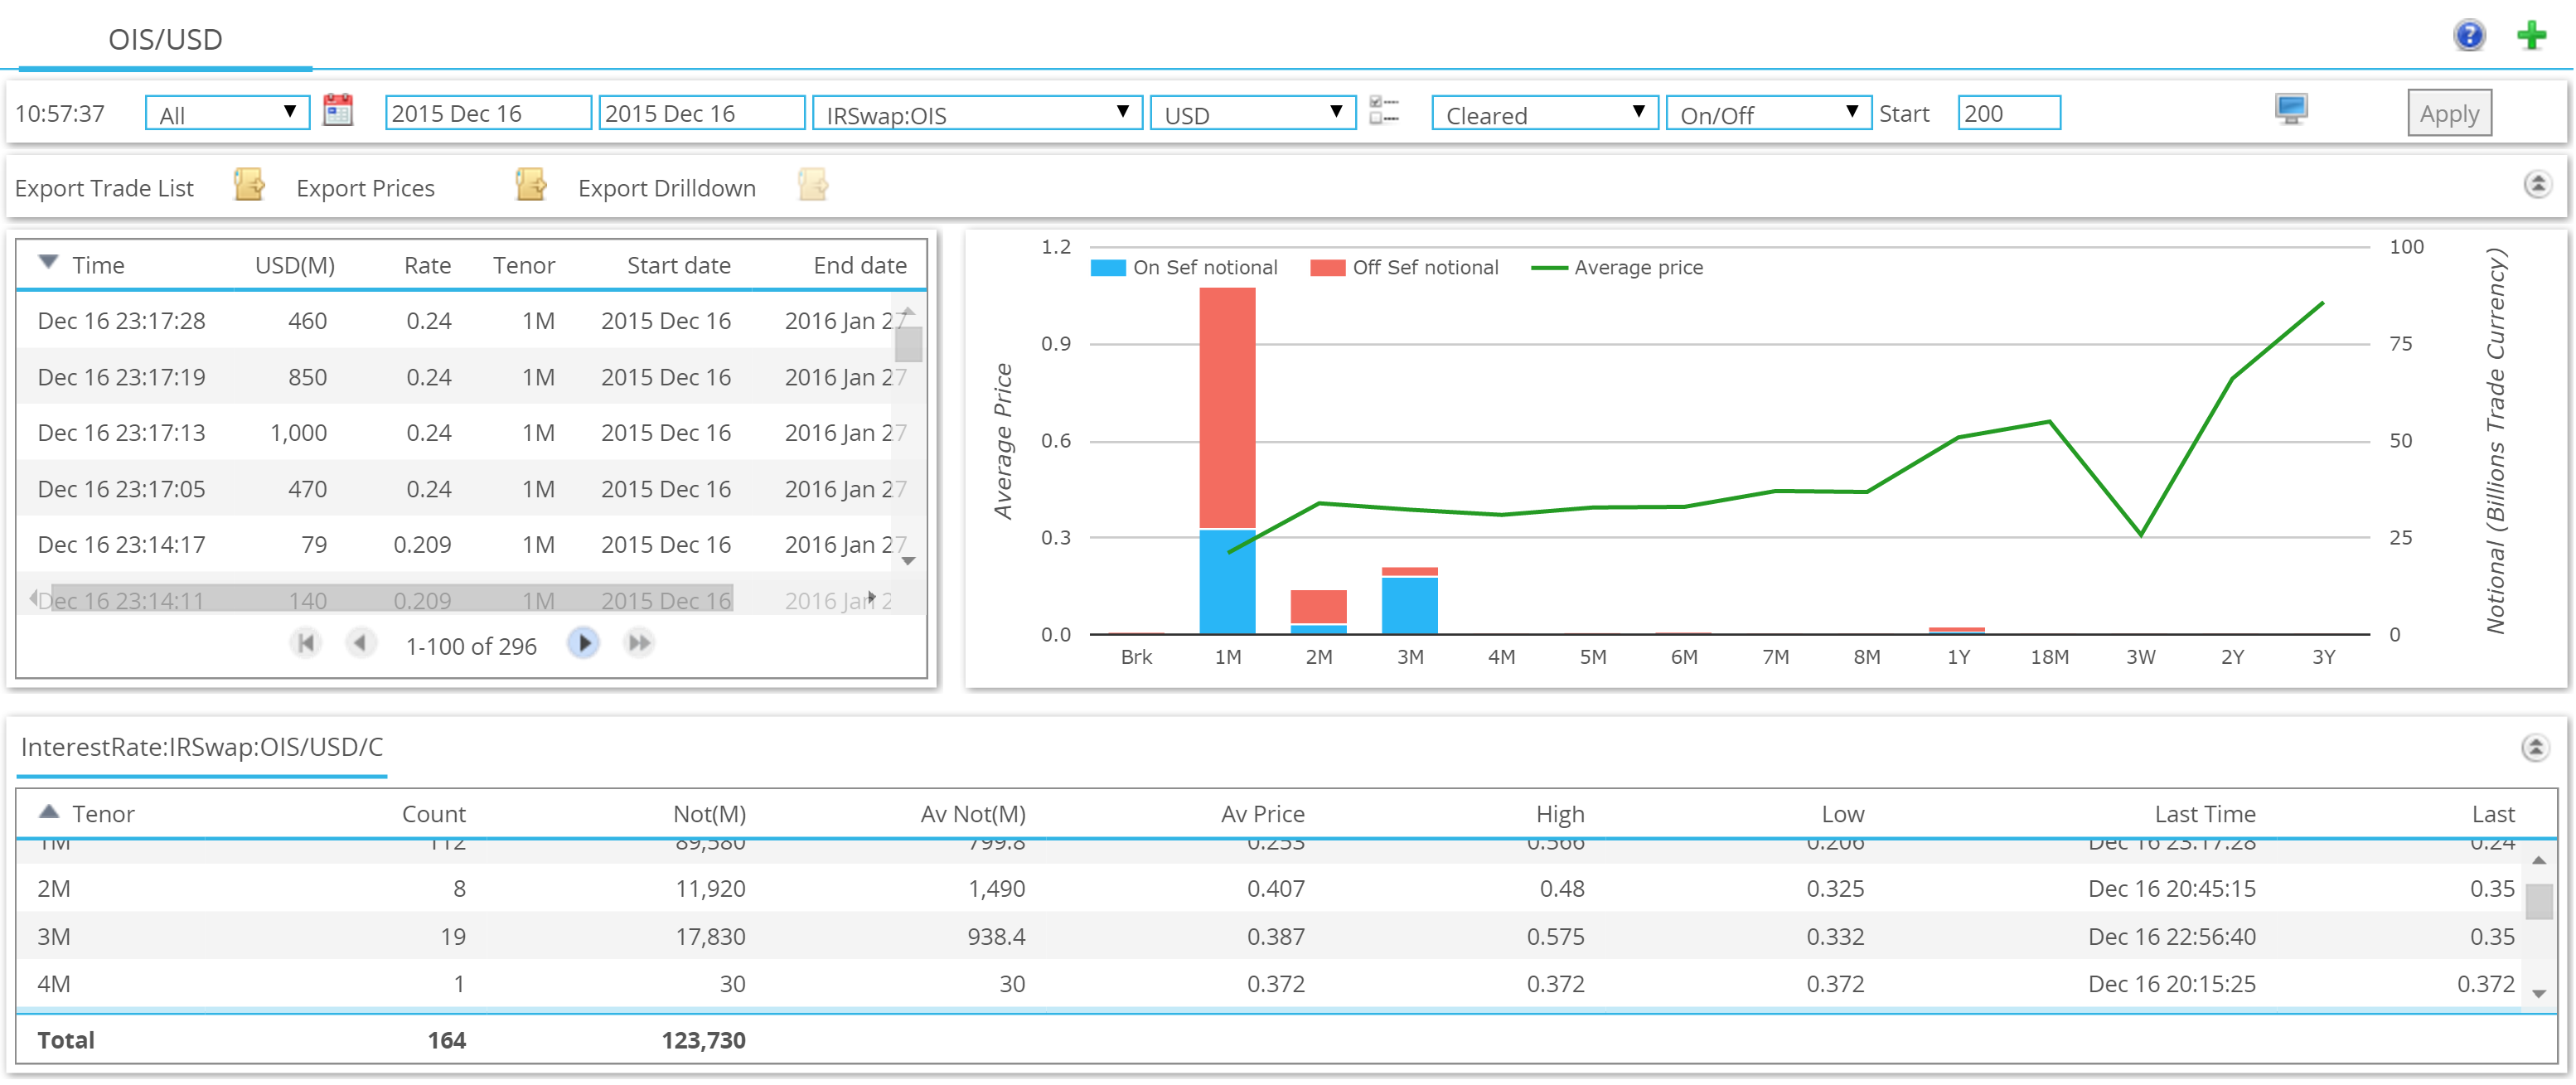
Task: Click the Export Drilldown icon
Action: click(x=813, y=185)
